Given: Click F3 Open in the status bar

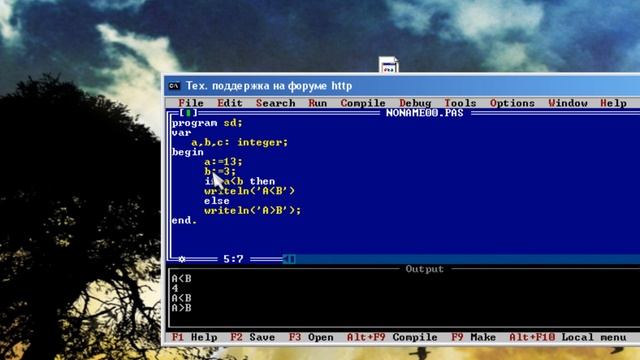Looking at the screenshot, I should (311, 337).
